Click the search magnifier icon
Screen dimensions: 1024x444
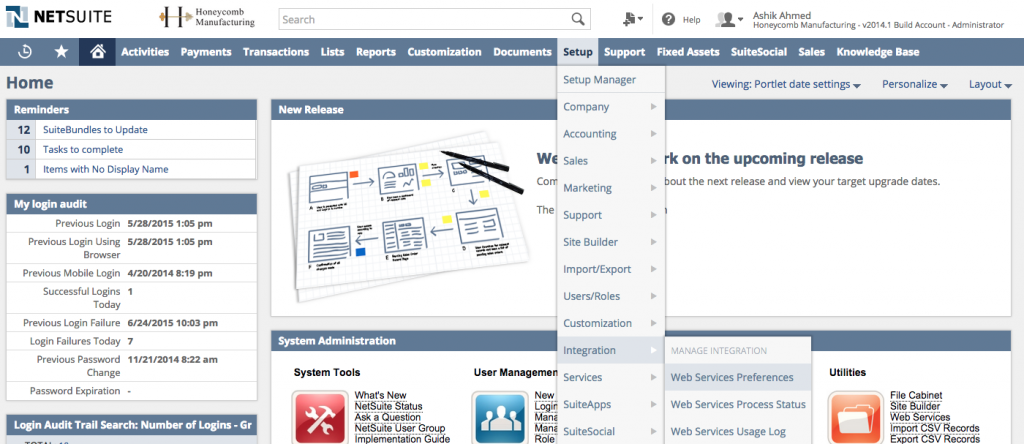(578, 20)
